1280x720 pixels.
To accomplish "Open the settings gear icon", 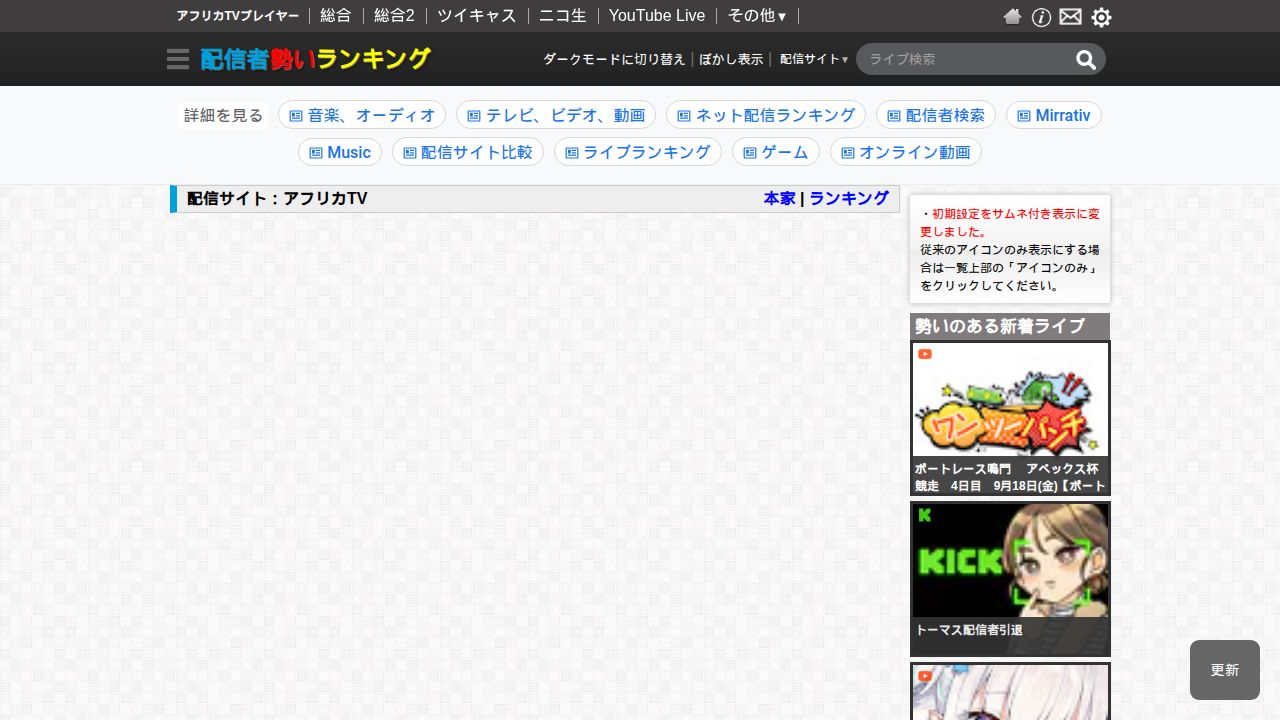I will click(x=1101, y=17).
